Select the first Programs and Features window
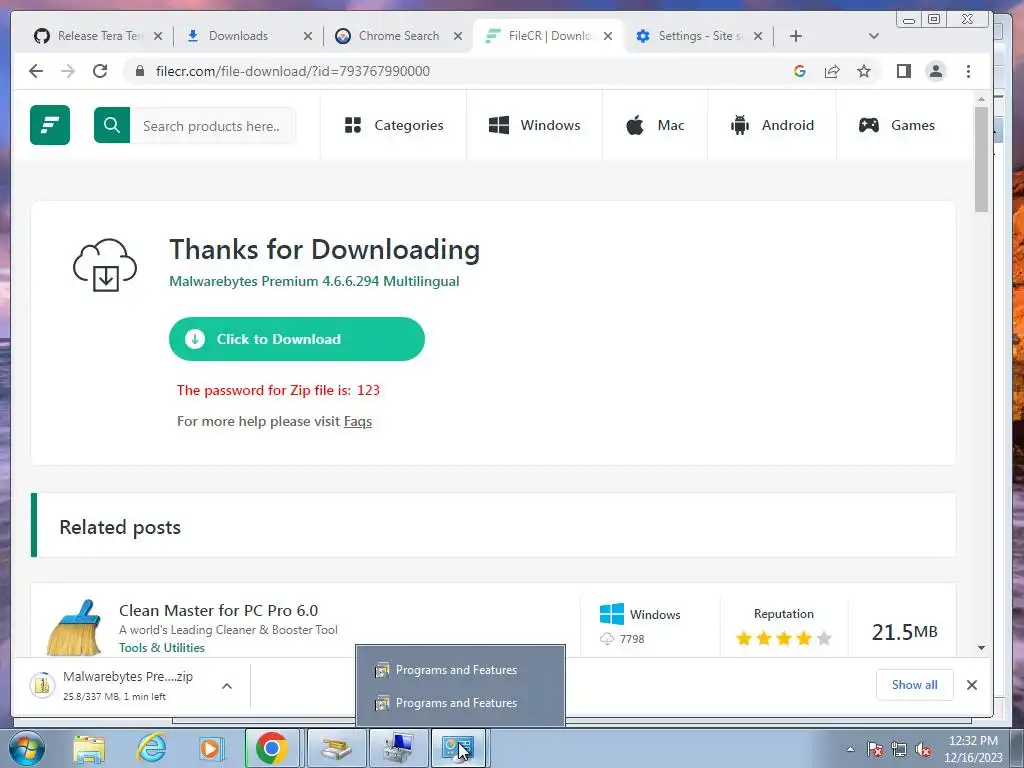The image size is (1024, 768). click(460, 670)
